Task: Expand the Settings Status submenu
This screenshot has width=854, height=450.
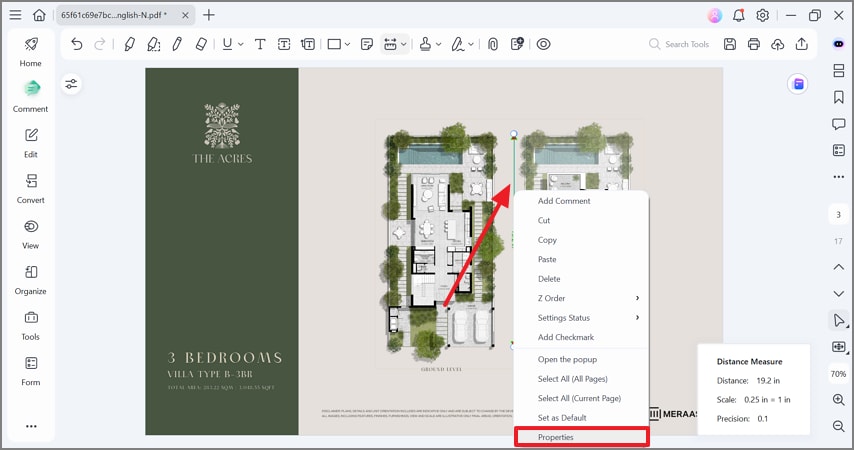Action: pos(581,318)
